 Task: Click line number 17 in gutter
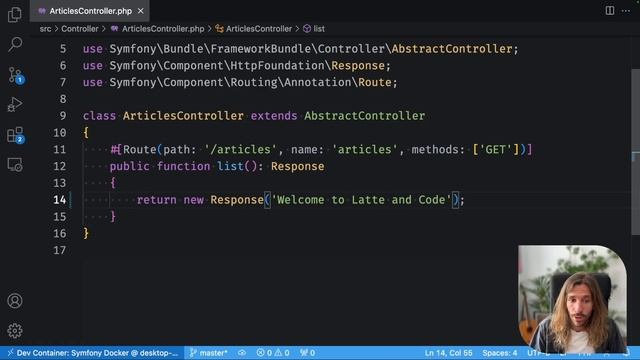click(x=60, y=250)
